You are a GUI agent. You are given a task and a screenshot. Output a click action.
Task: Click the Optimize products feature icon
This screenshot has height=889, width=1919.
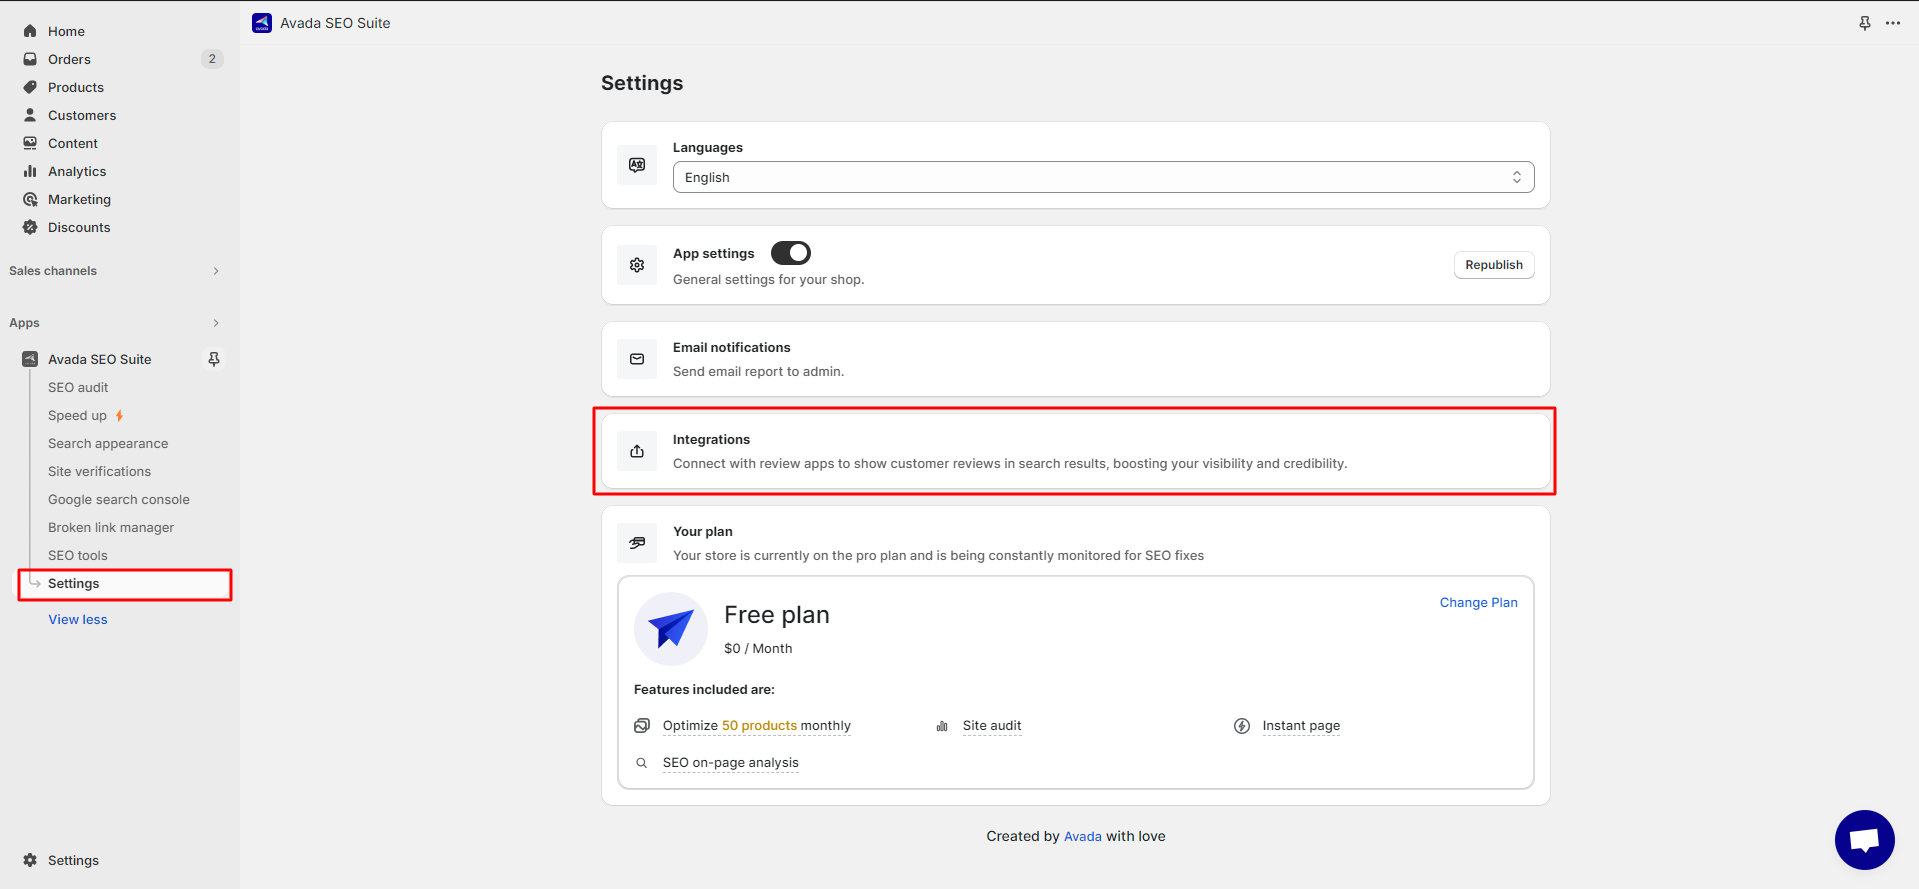click(642, 726)
